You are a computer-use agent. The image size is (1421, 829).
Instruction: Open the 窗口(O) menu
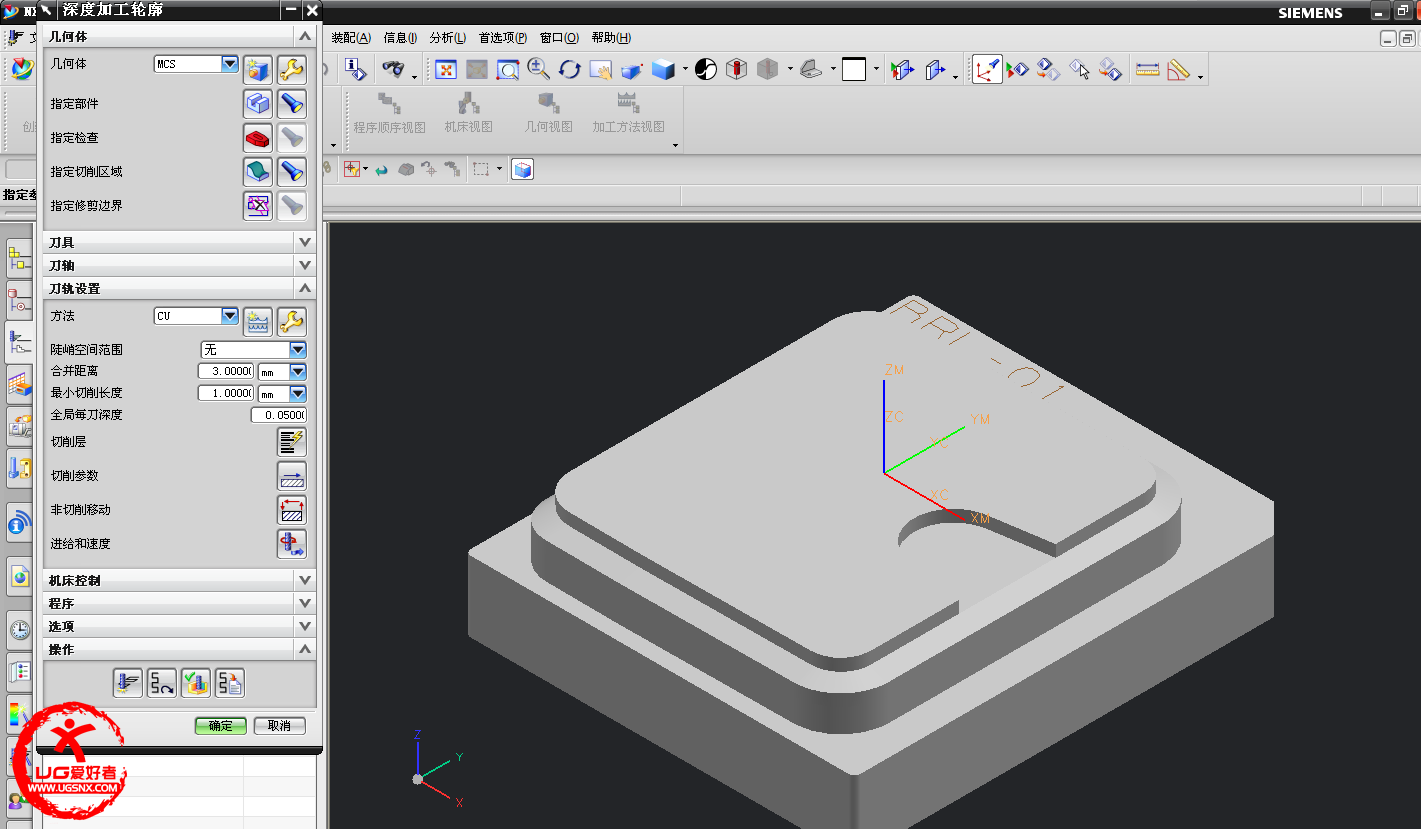point(559,38)
